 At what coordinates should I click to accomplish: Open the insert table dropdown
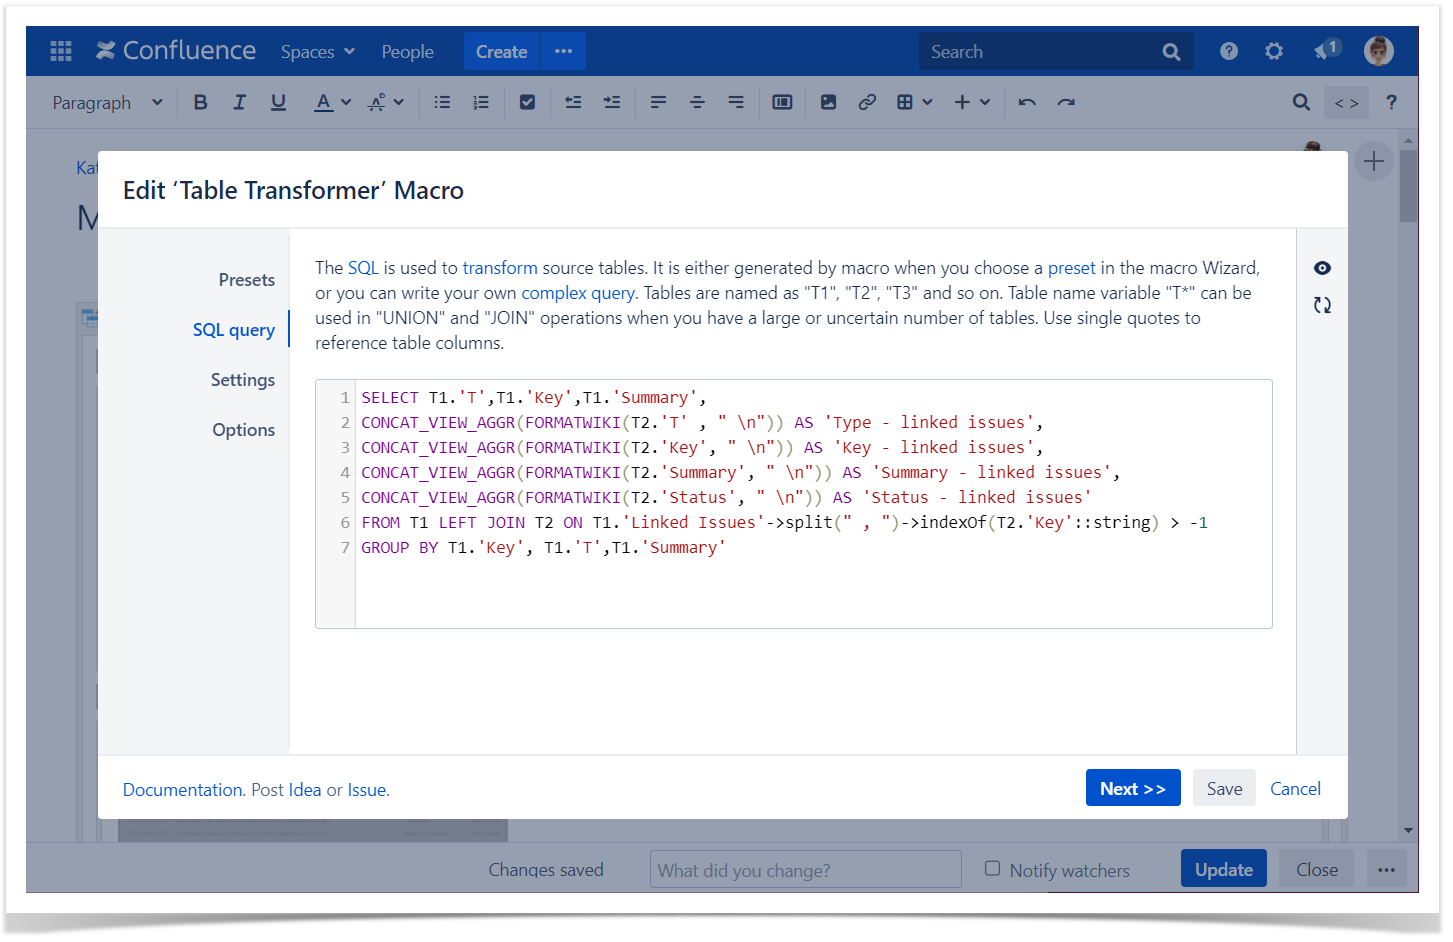coord(914,102)
